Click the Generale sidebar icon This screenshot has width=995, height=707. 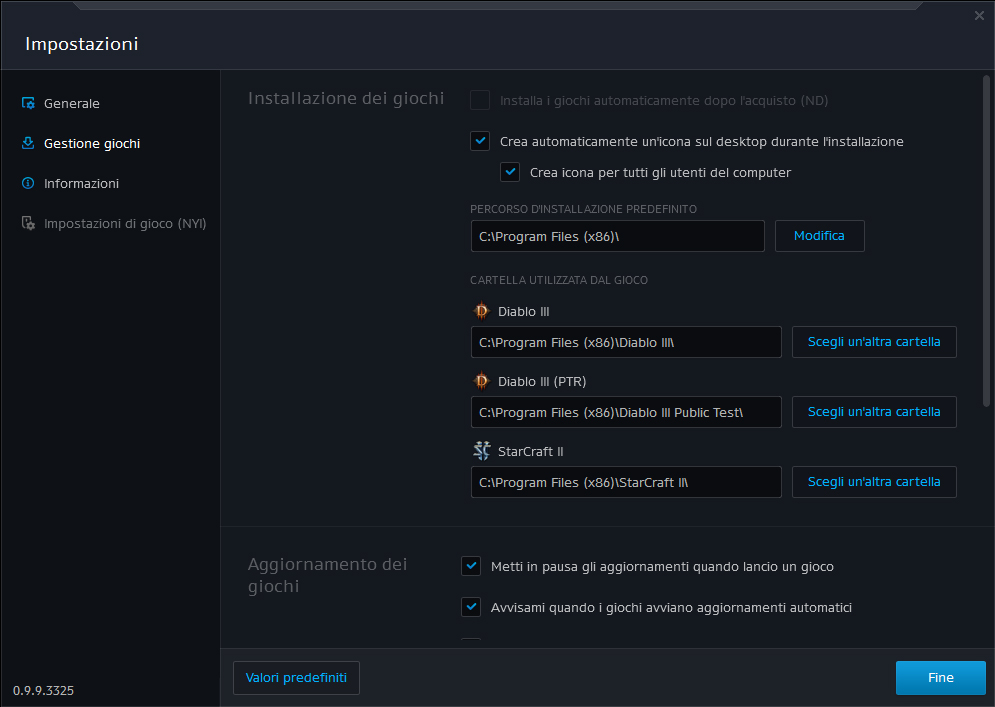[x=28, y=103]
